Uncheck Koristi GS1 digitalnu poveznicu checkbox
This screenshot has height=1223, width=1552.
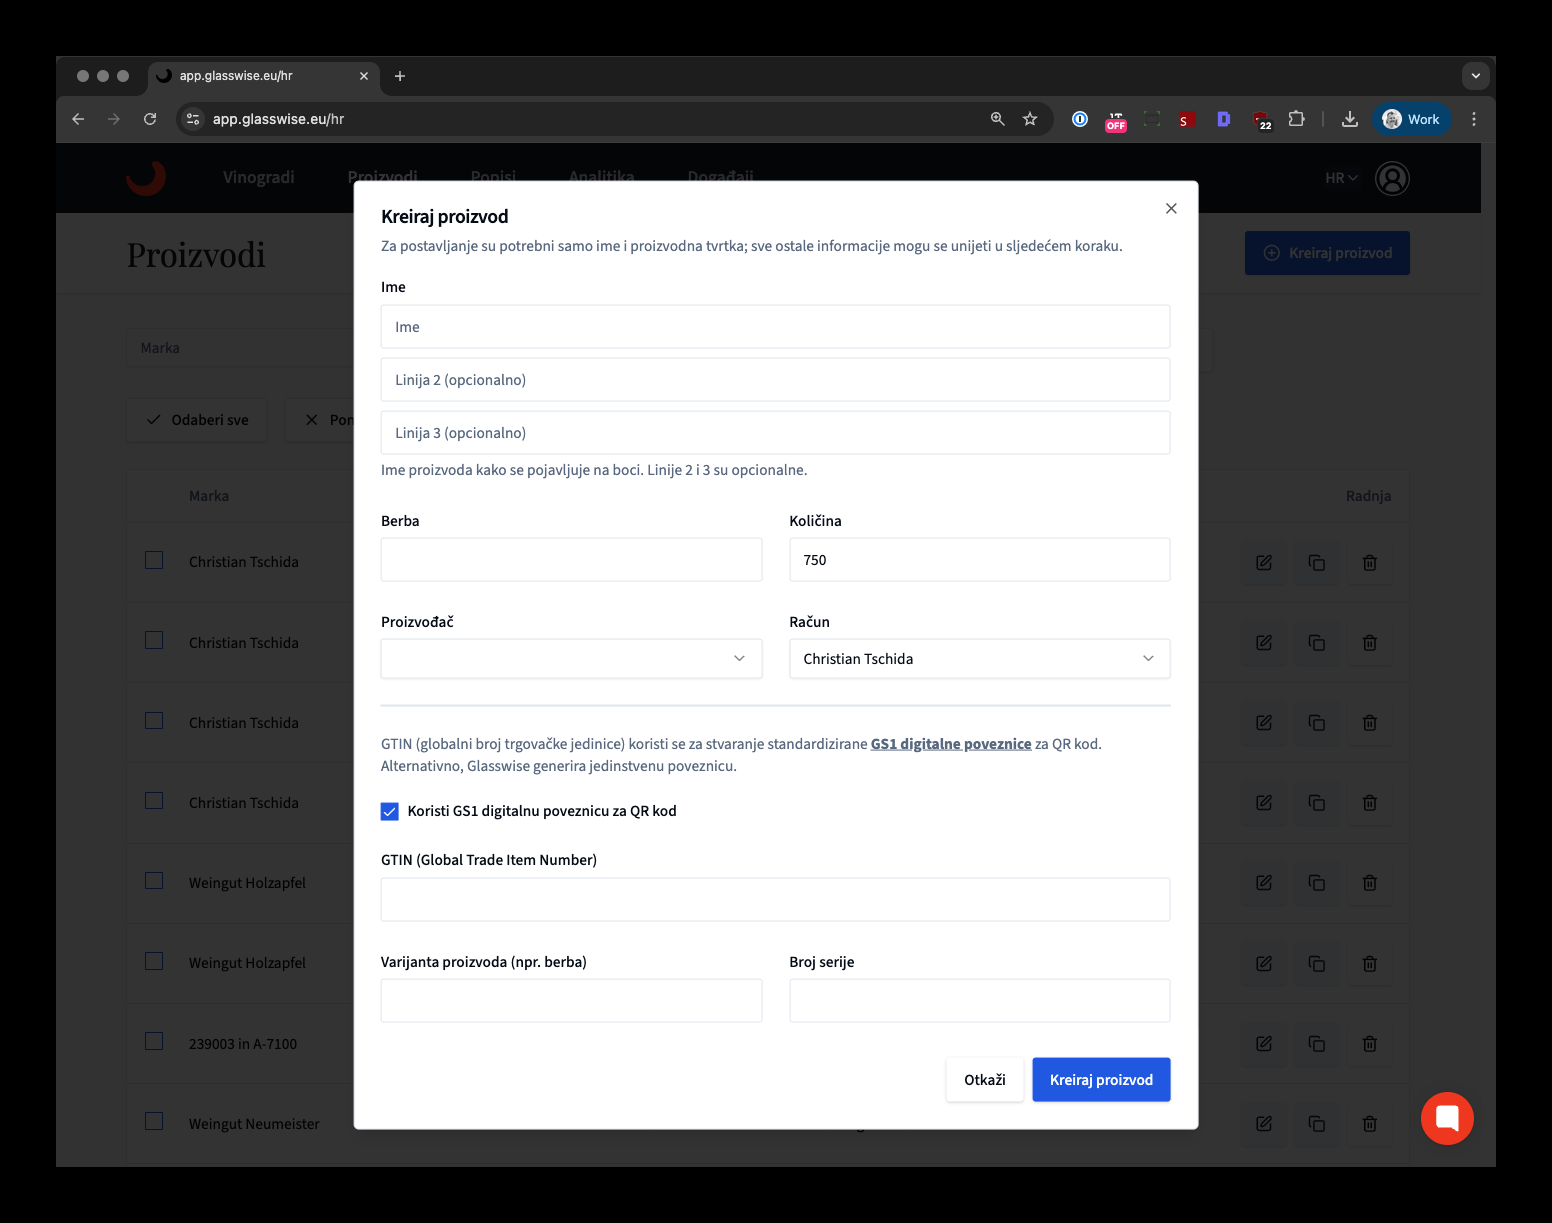click(x=390, y=811)
